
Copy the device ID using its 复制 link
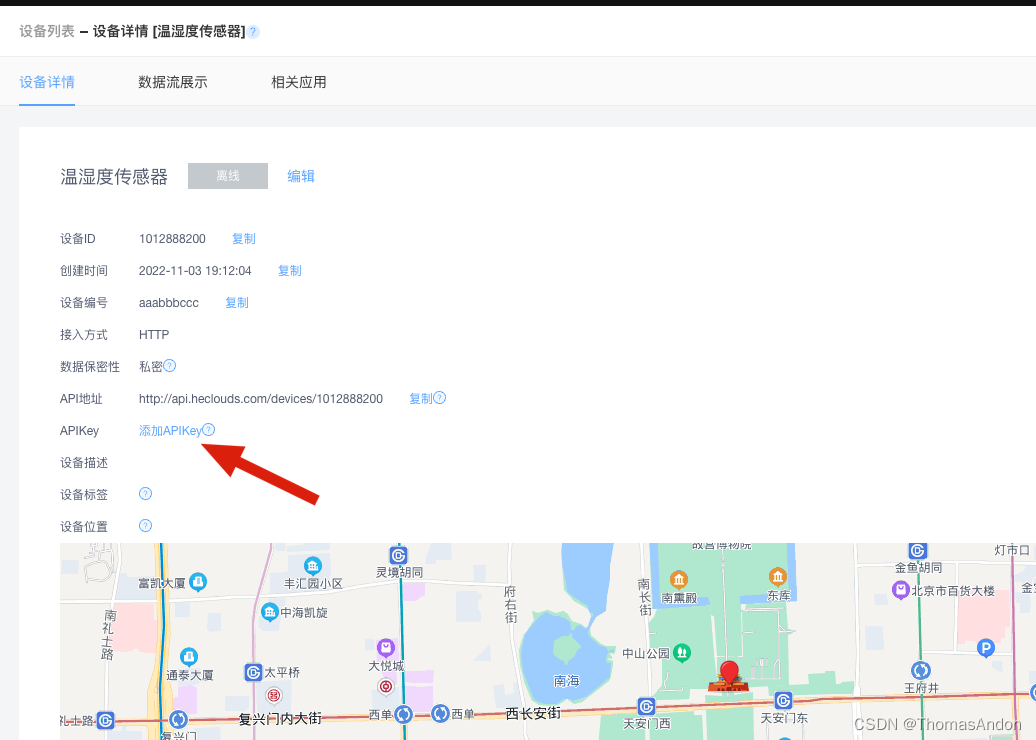click(x=243, y=238)
